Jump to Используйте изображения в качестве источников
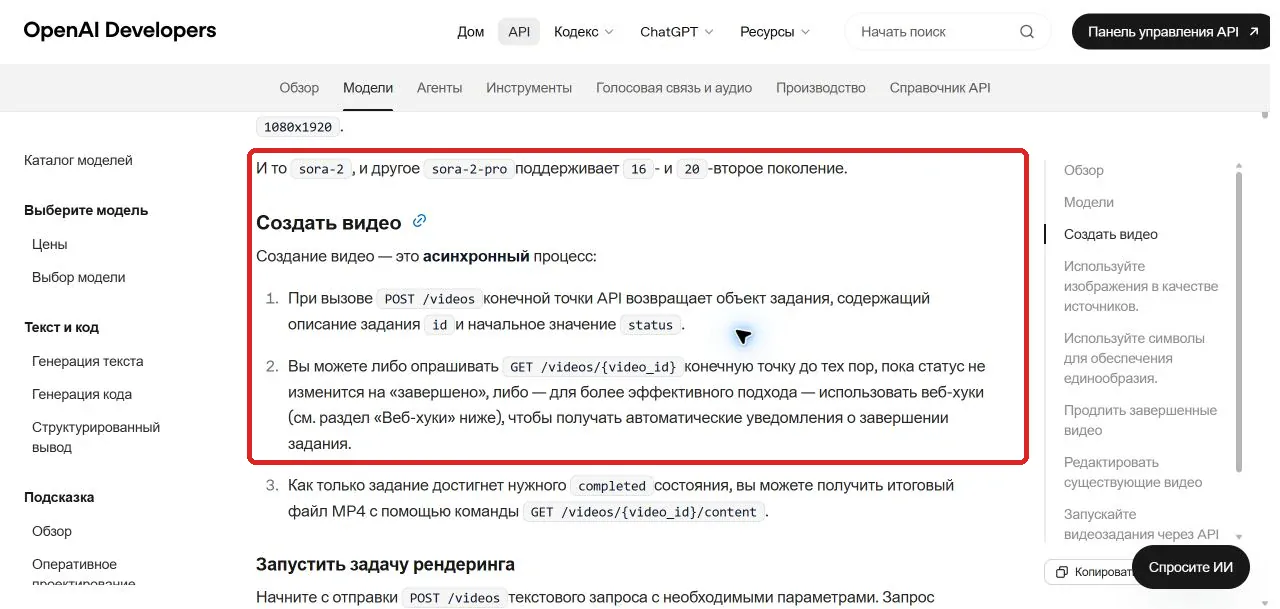Image resolution: width=1280 pixels, height=609 pixels. point(1141,286)
